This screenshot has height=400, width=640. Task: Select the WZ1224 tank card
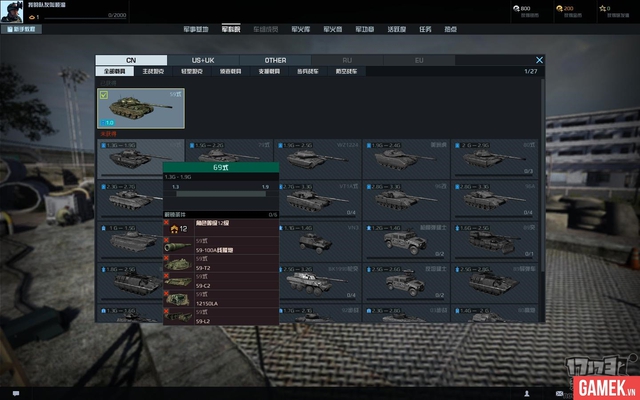tap(318, 159)
